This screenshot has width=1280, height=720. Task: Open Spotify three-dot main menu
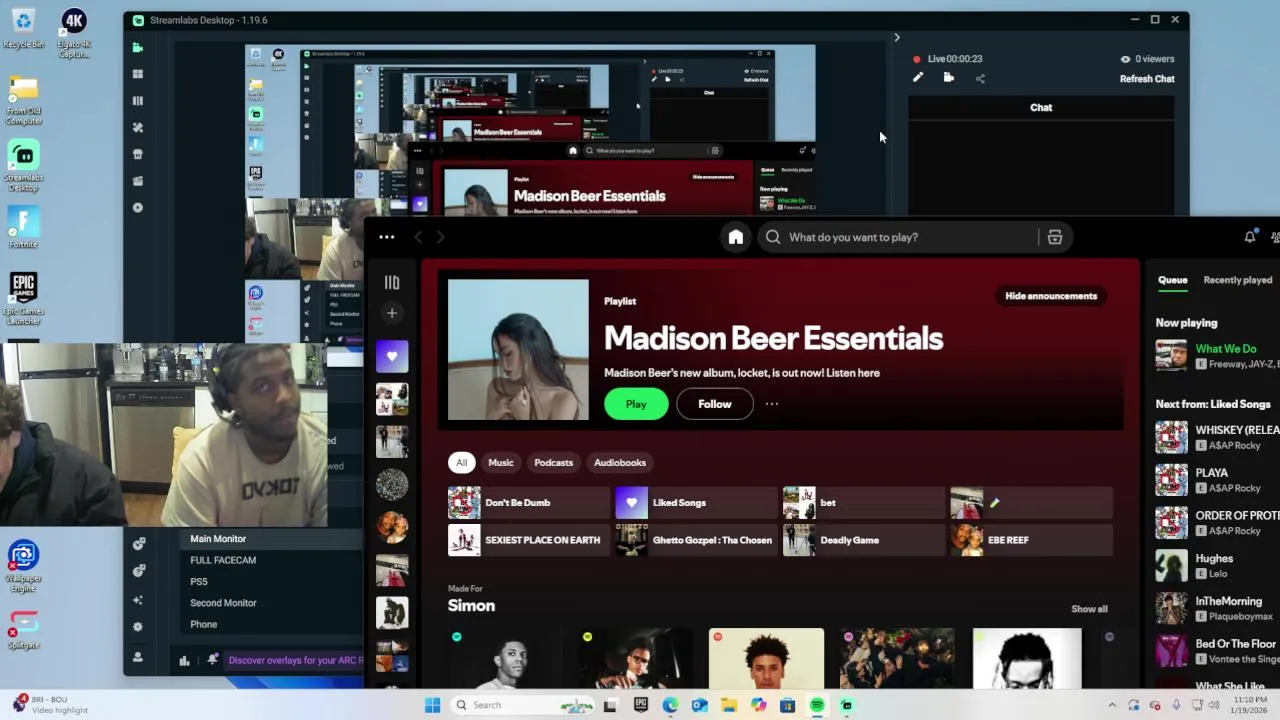tap(387, 237)
